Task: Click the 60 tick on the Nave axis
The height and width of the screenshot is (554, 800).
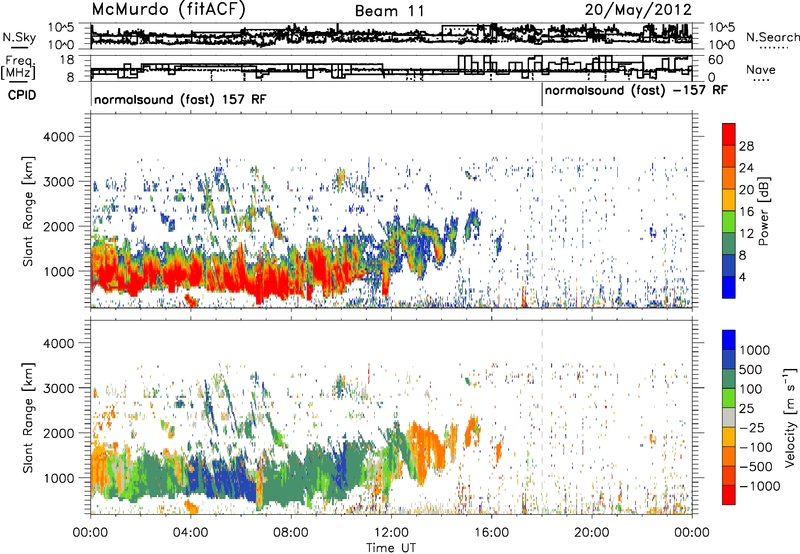Action: (x=716, y=60)
